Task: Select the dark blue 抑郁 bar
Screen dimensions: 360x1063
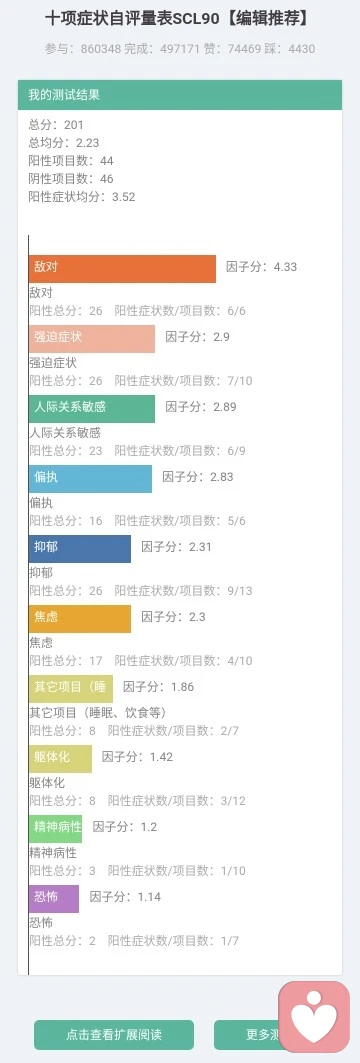Action: point(80,548)
